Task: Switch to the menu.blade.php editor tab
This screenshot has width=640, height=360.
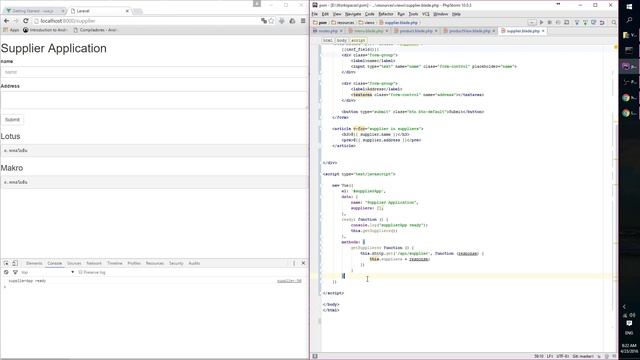Action: coord(369,31)
